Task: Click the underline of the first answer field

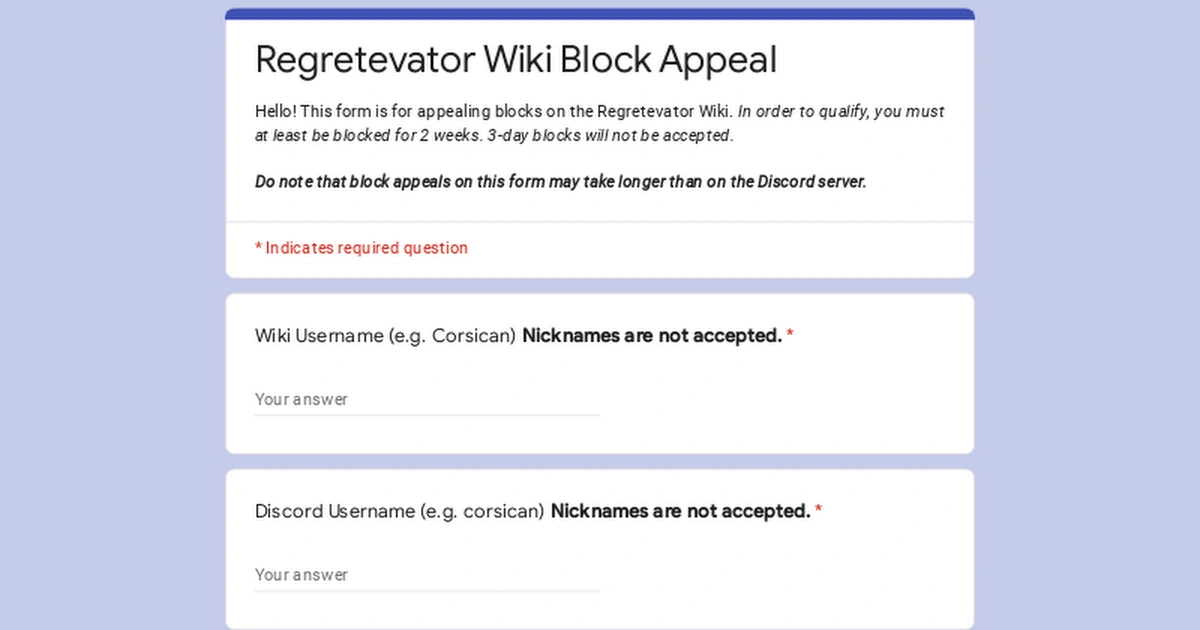Action: [427, 414]
